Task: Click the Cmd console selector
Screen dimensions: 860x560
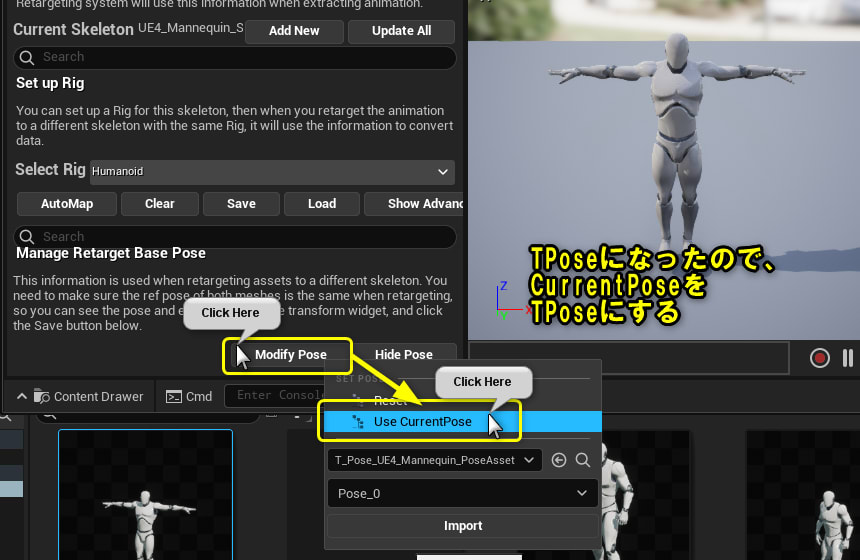Action: (189, 397)
